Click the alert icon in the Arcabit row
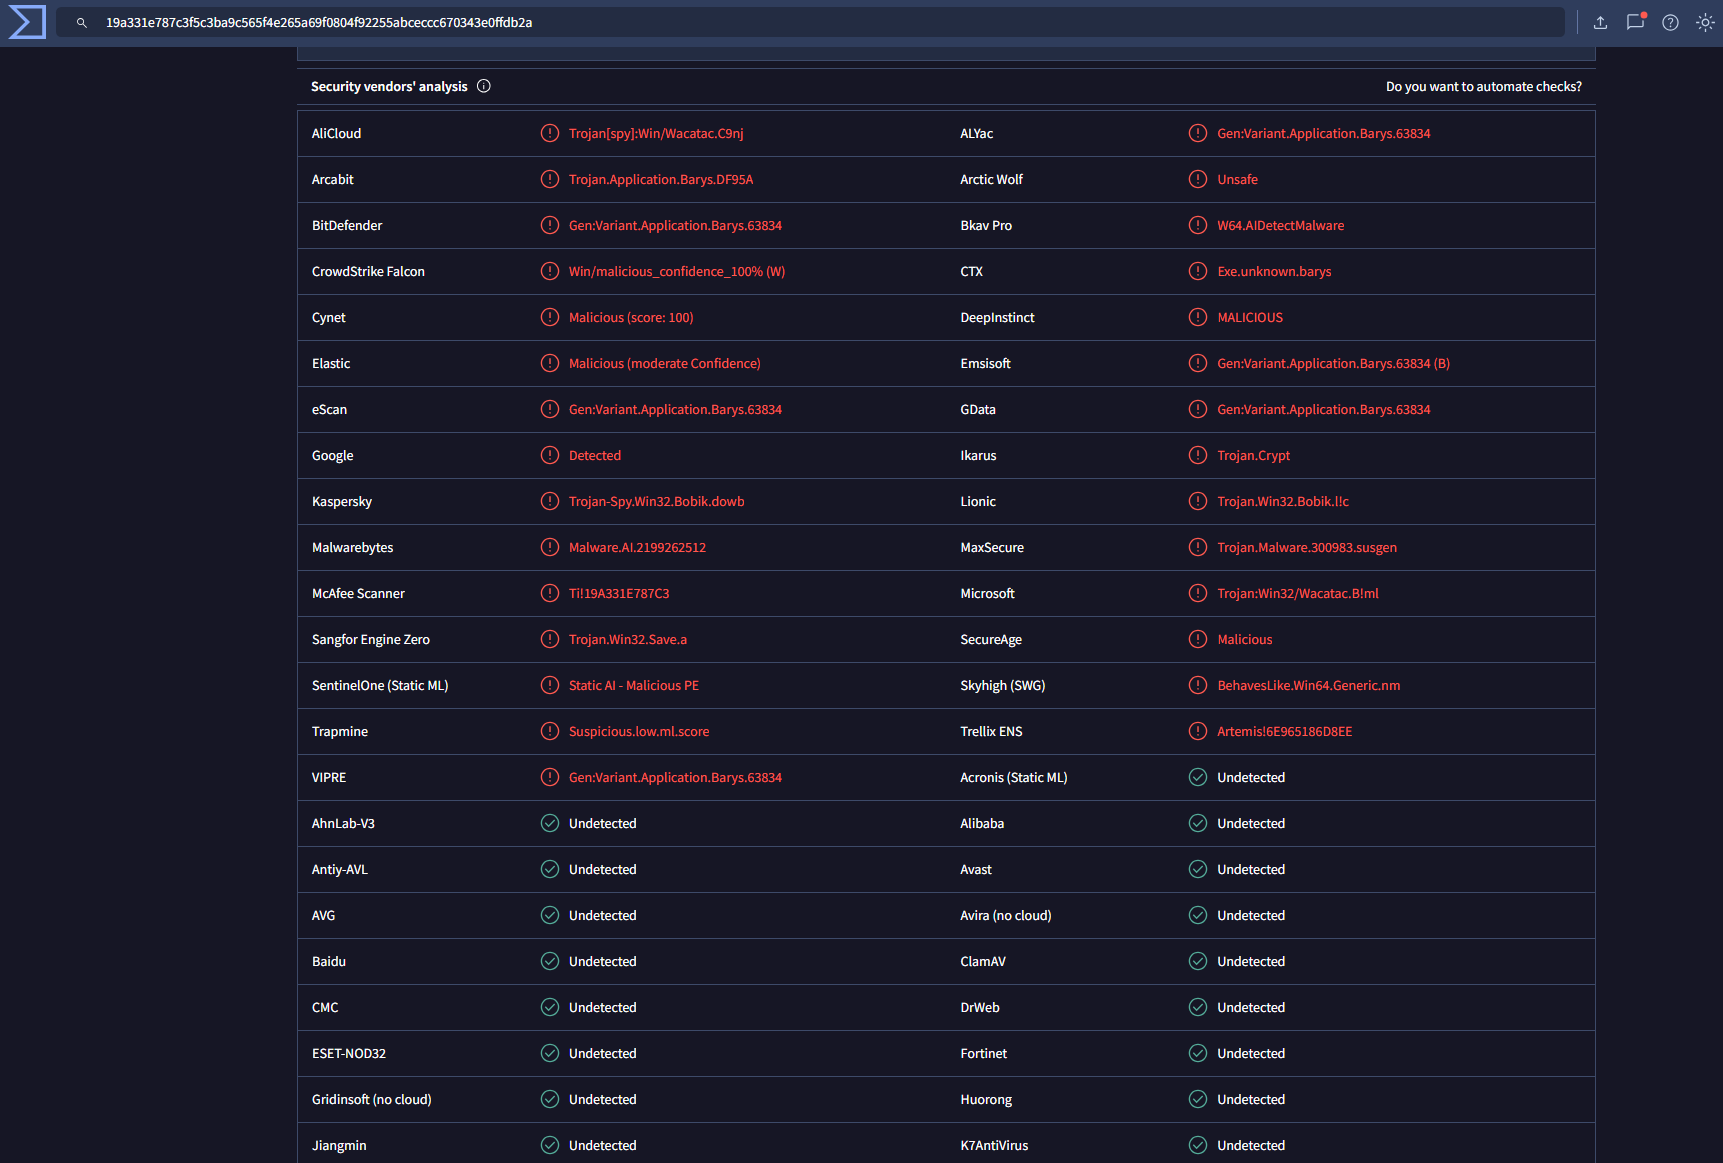The width and height of the screenshot is (1723, 1163). tap(550, 179)
